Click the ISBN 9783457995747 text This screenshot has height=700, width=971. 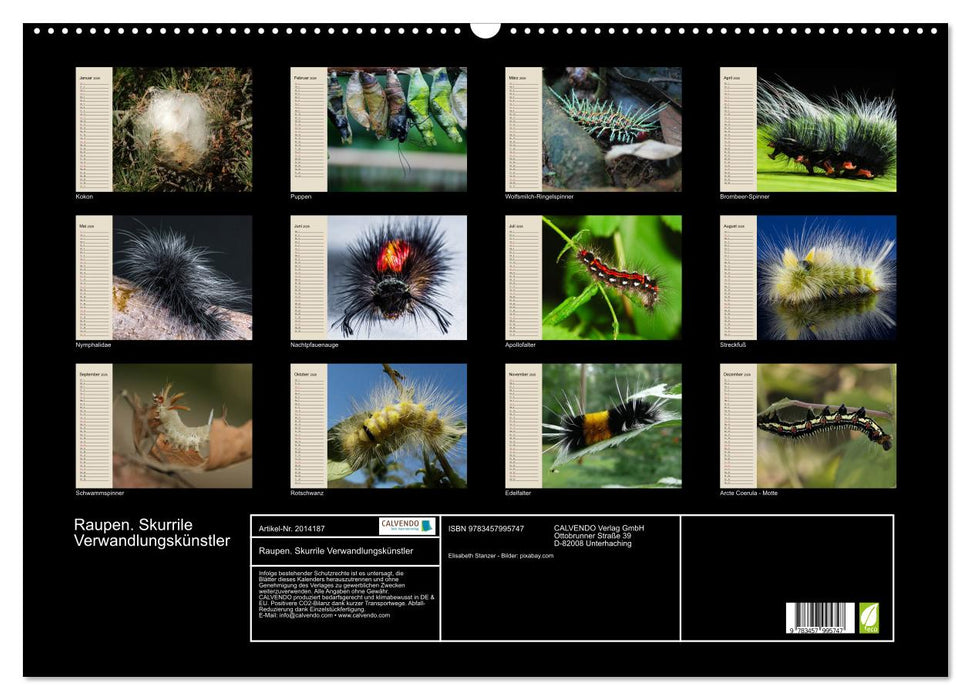click(486, 528)
